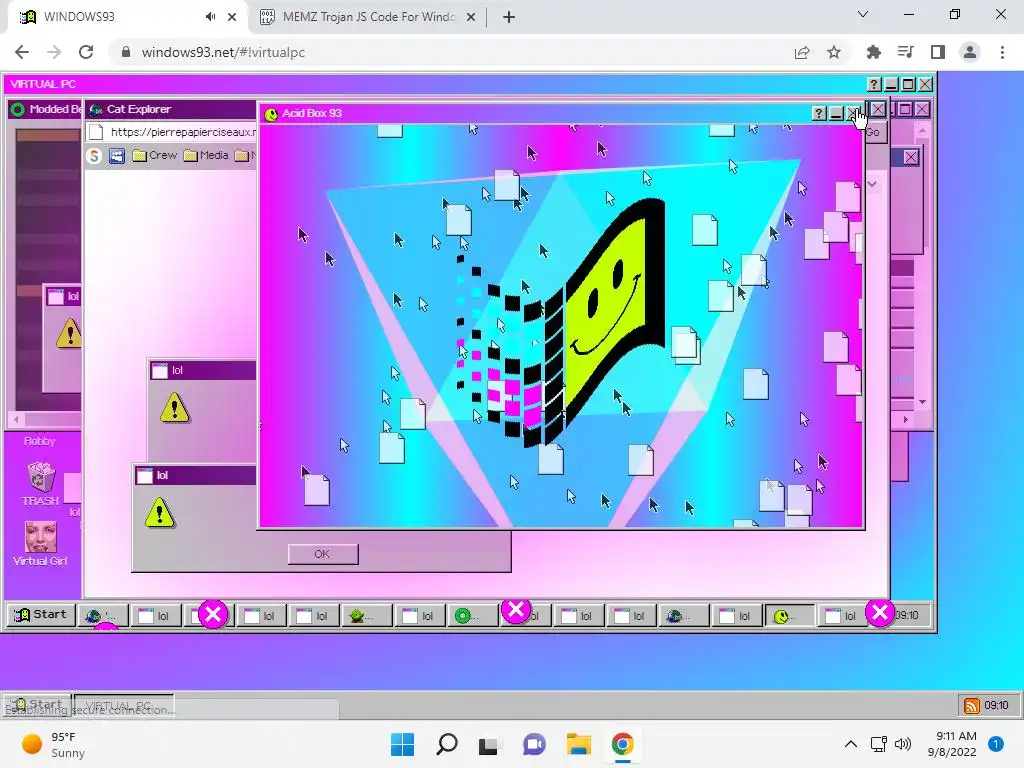Open the Start menu inside Virtual PC
The height and width of the screenshot is (768, 1024).
(40, 615)
